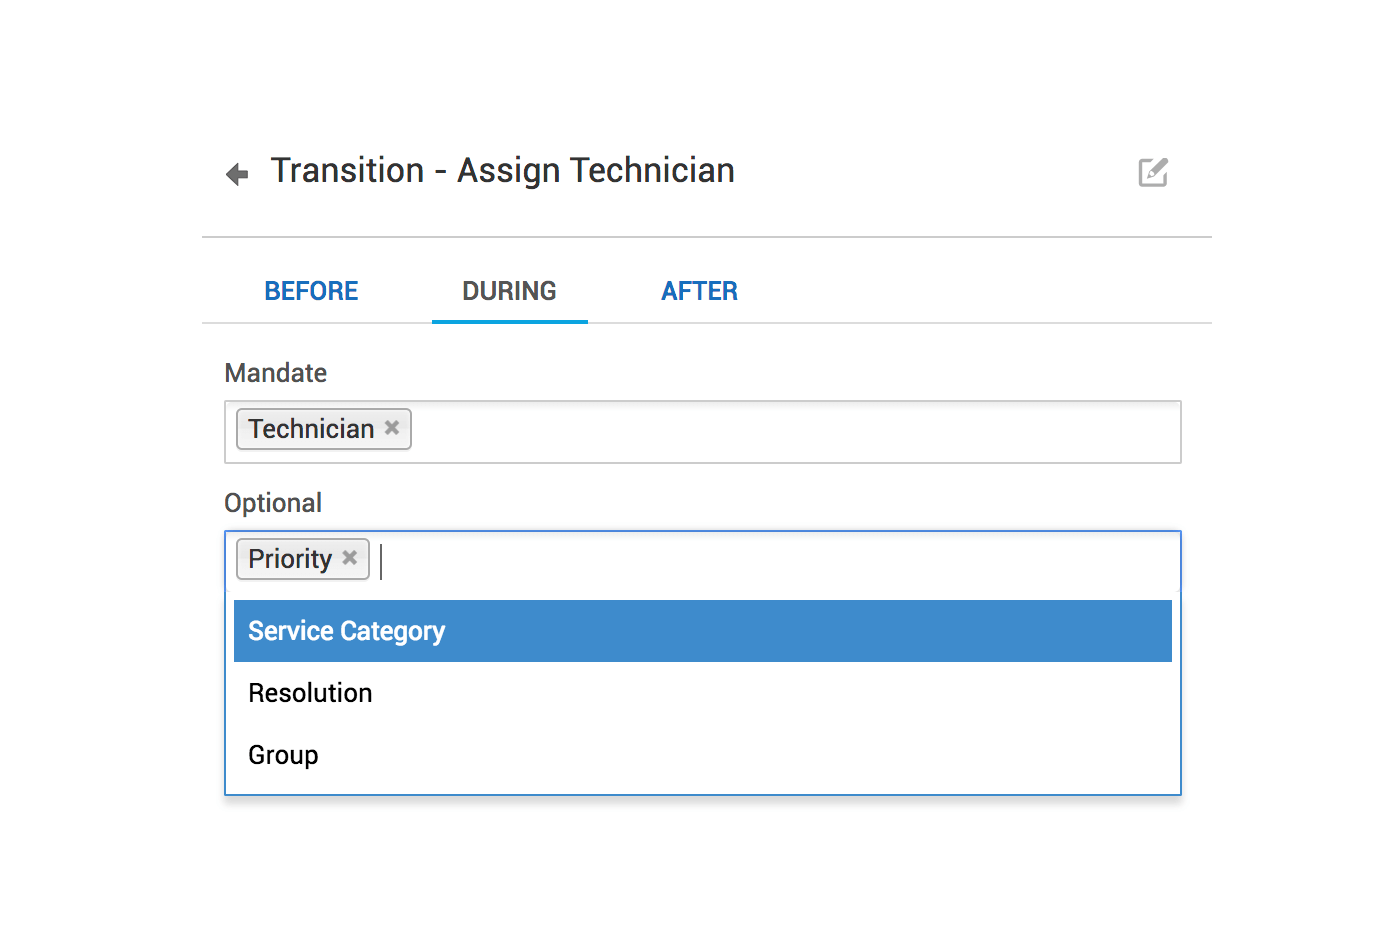Click the Priority tag label
The height and width of the screenshot is (928, 1396).
290,559
